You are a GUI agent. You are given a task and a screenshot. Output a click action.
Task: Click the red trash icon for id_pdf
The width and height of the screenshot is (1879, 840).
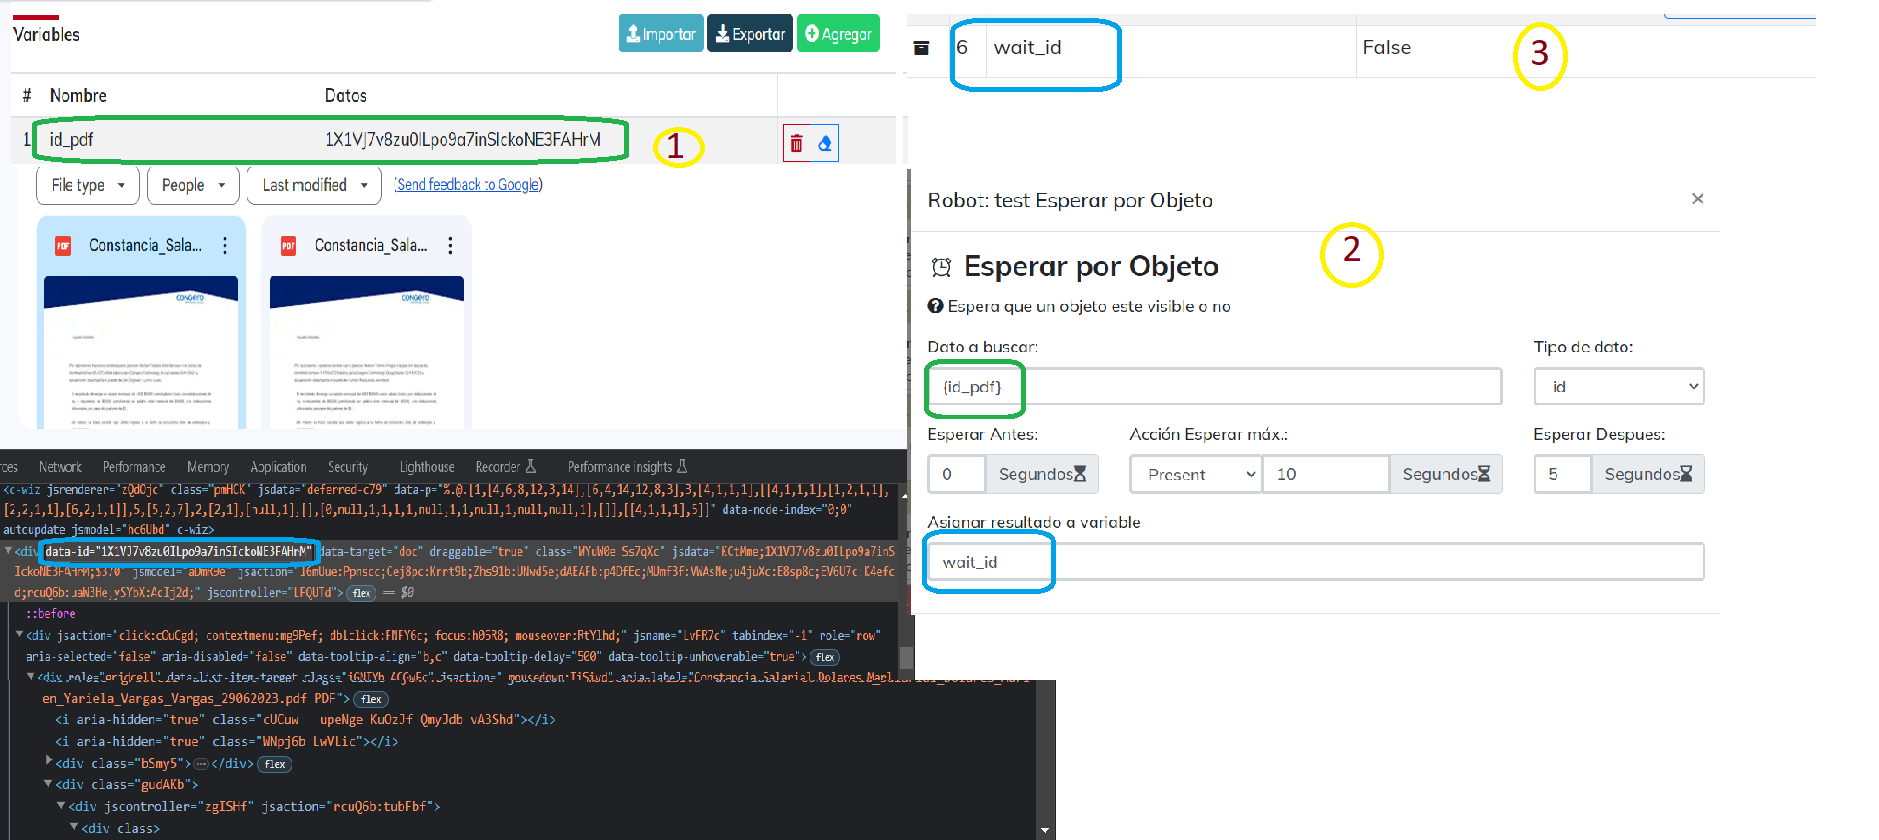click(796, 143)
